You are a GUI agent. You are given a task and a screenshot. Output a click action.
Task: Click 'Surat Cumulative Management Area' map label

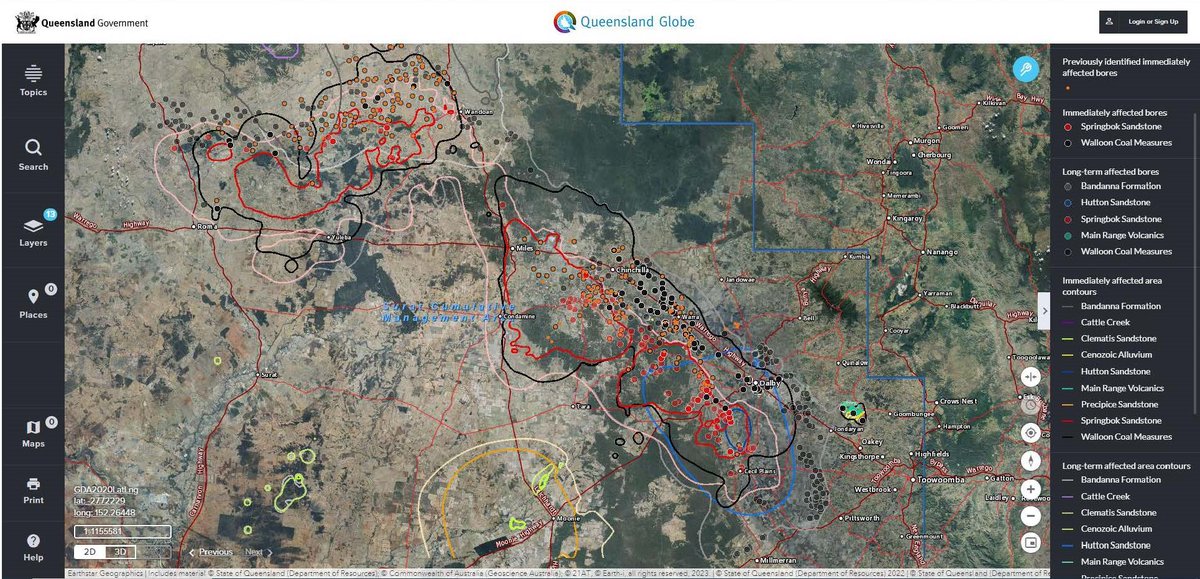pyautogui.click(x=448, y=310)
